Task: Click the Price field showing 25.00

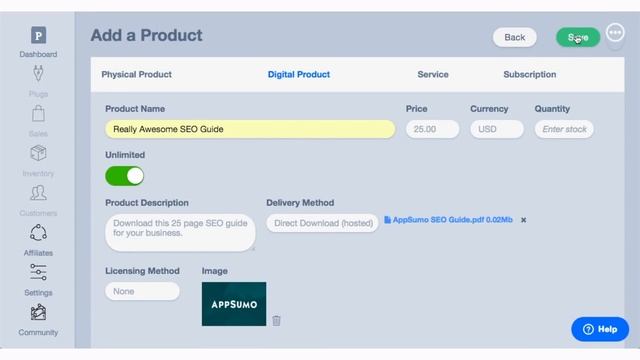Action: coord(432,129)
